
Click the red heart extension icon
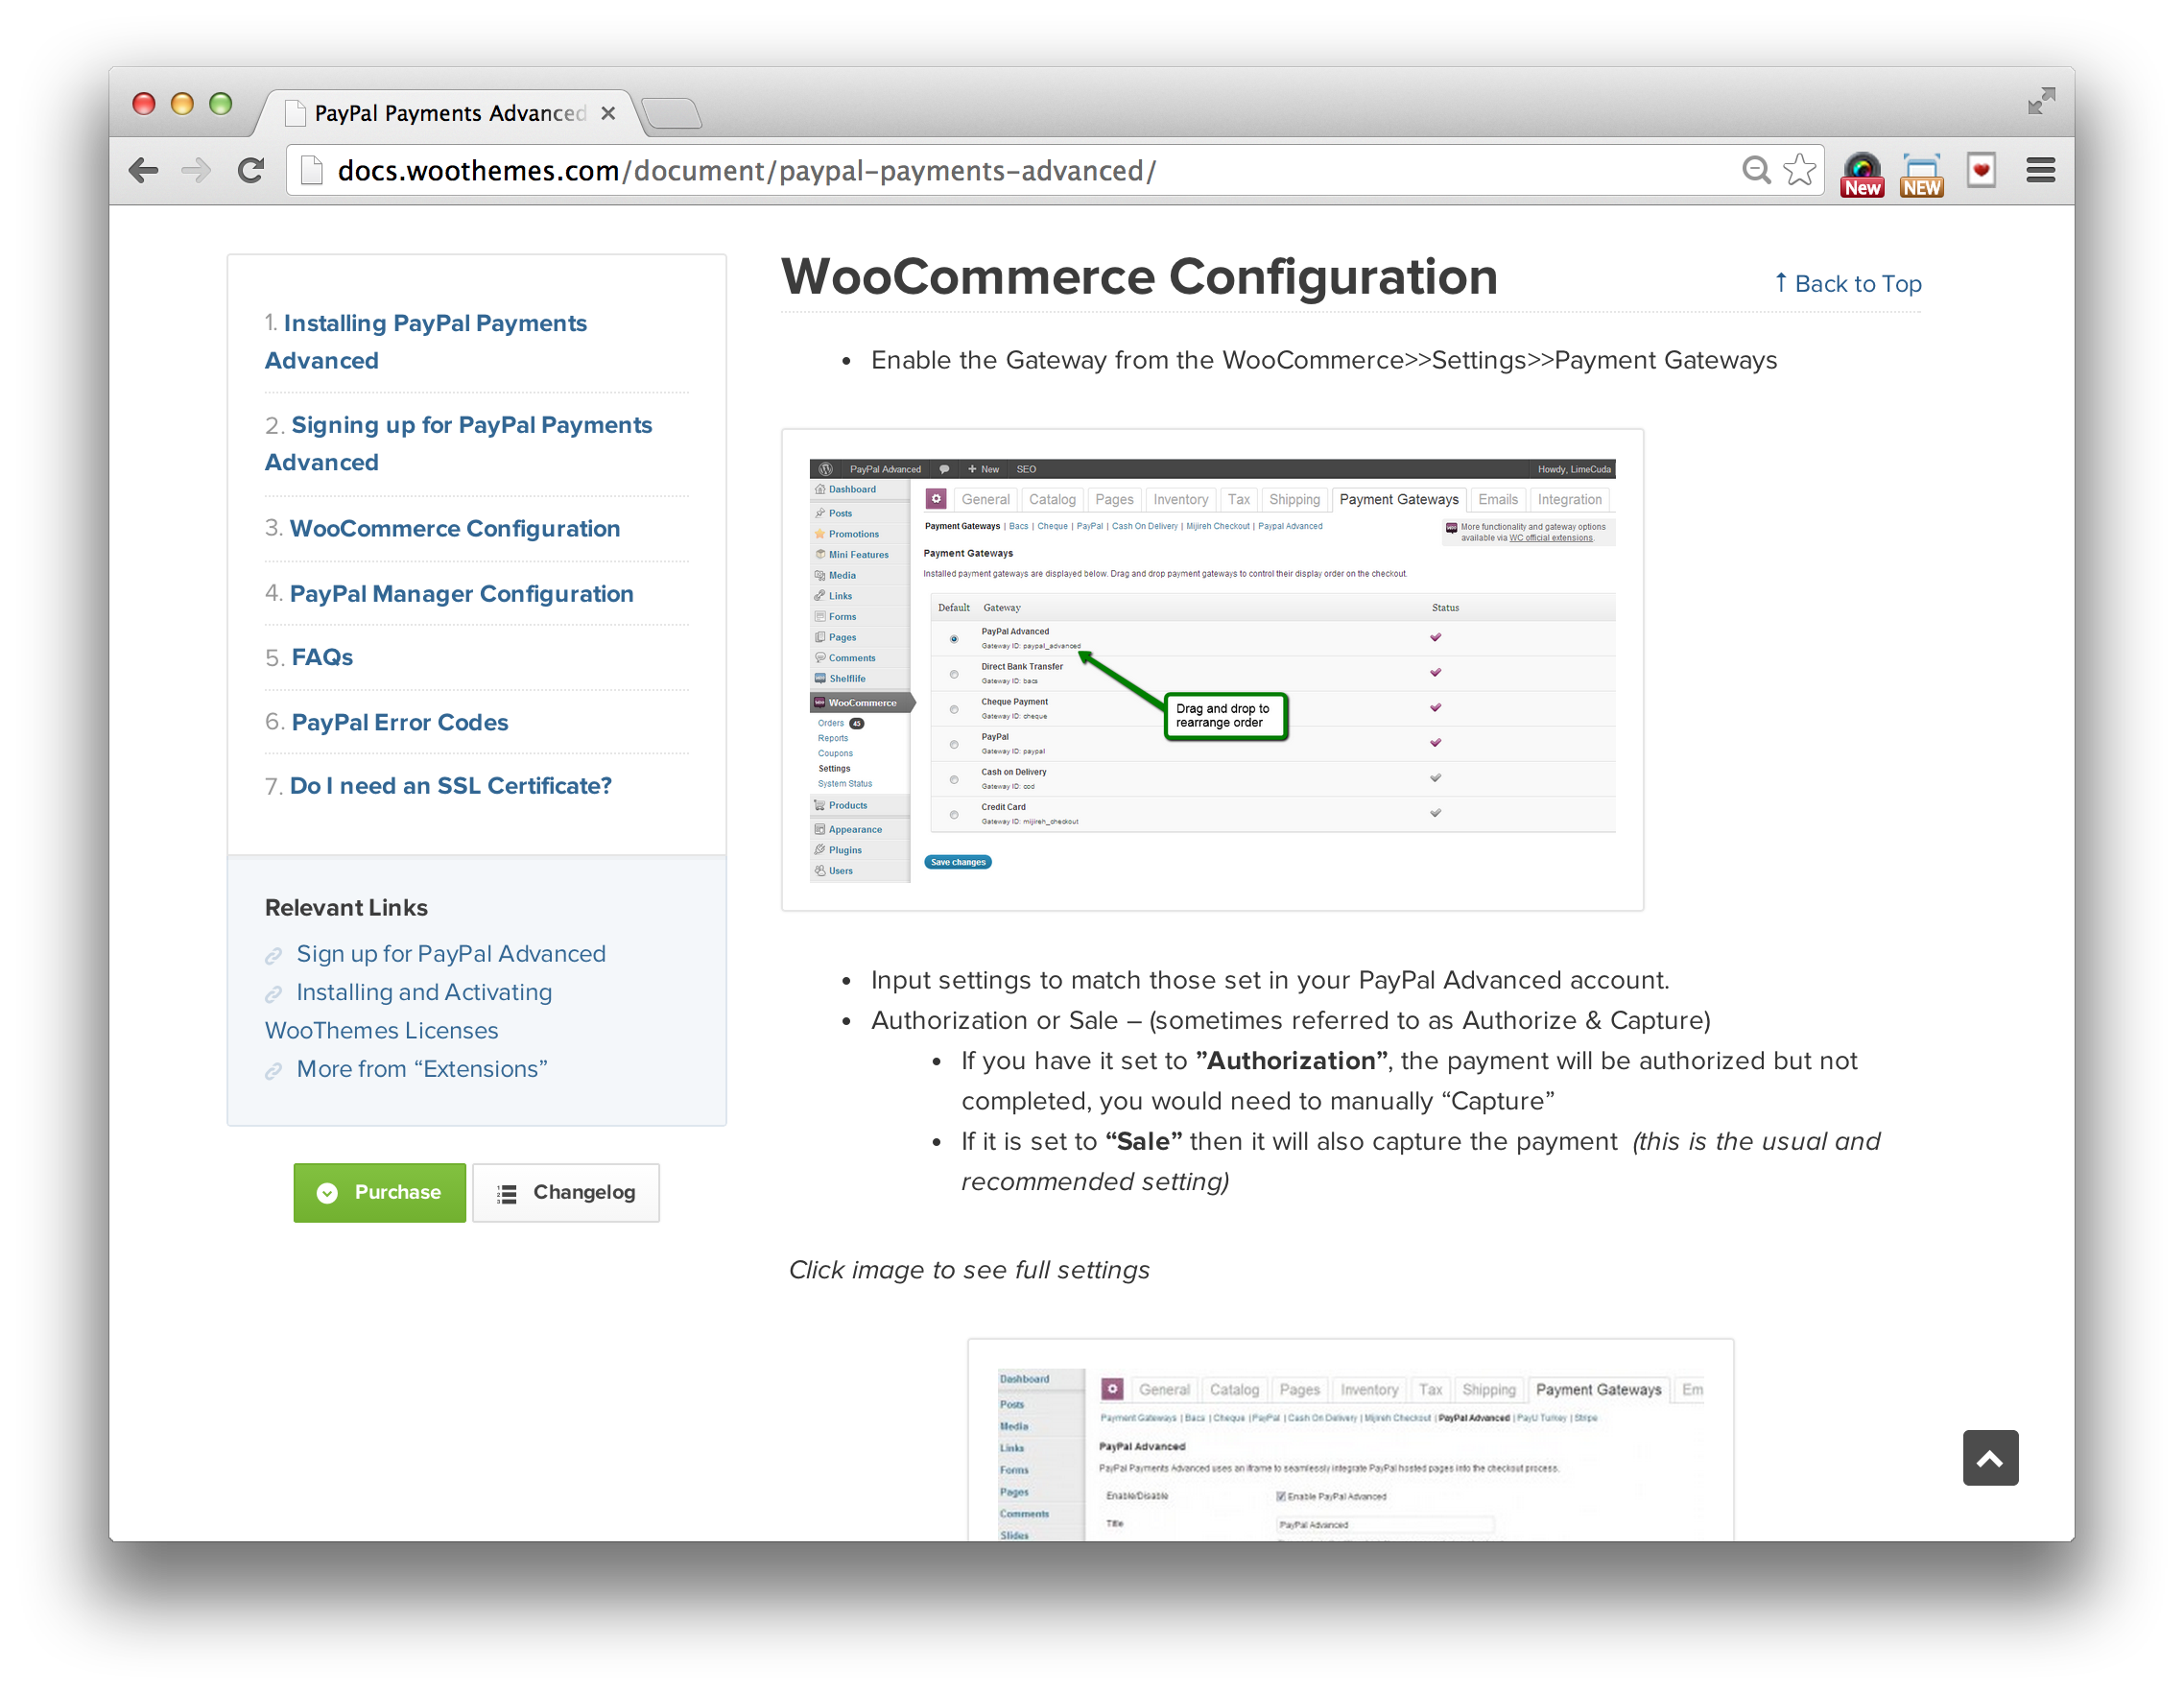click(x=1981, y=170)
